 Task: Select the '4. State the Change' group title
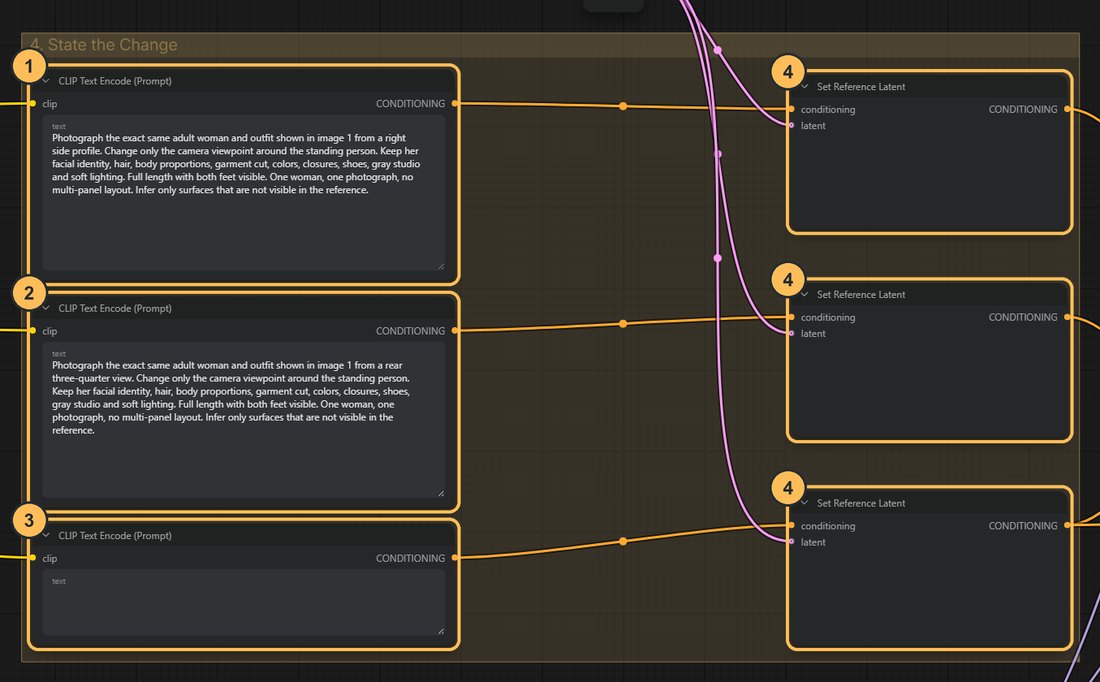tap(104, 45)
